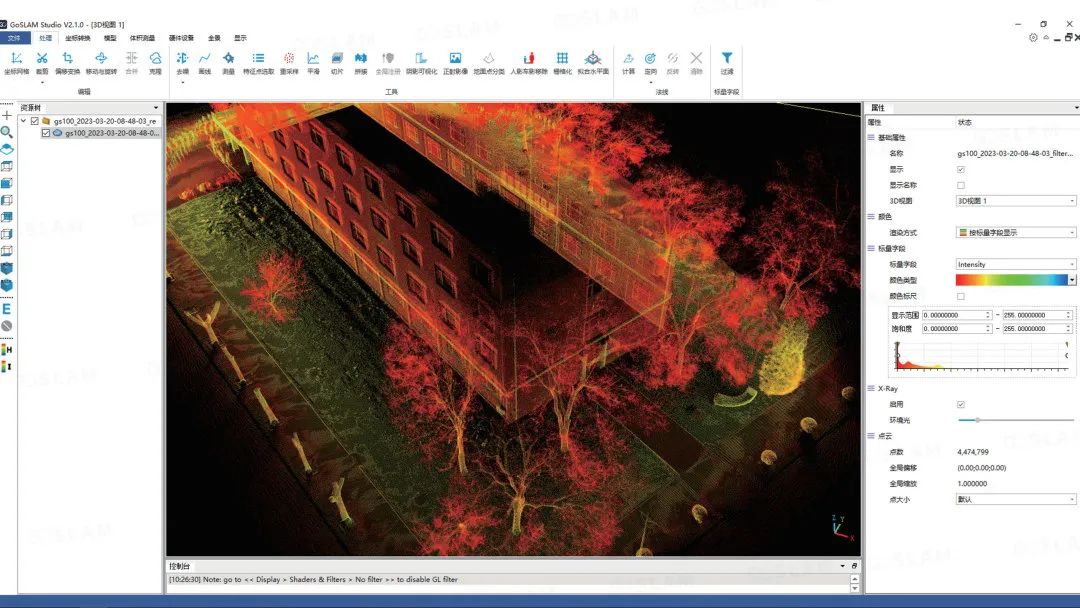Switch to the 坐标转换 ribbon tab
The width and height of the screenshot is (1080, 608).
click(x=78, y=38)
